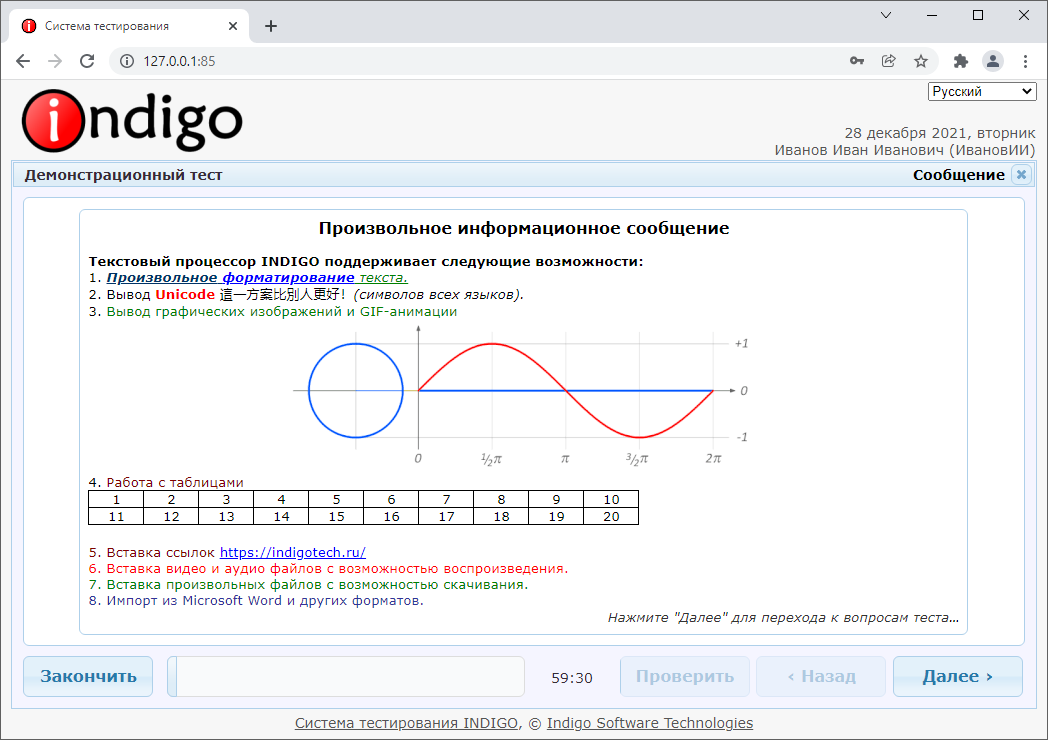Viewport: 1048px width, 740px height.
Task: Click the text 4. Работа с таблицами
Action: click(x=166, y=483)
